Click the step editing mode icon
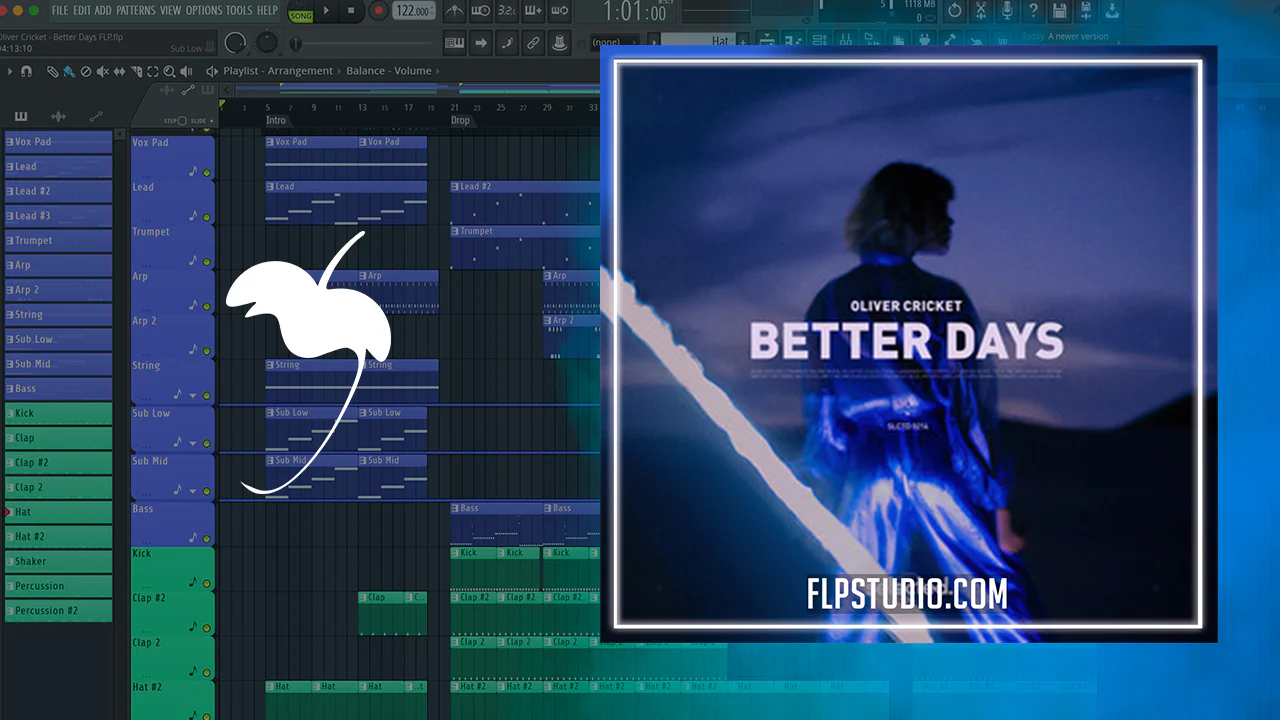 click(507, 43)
